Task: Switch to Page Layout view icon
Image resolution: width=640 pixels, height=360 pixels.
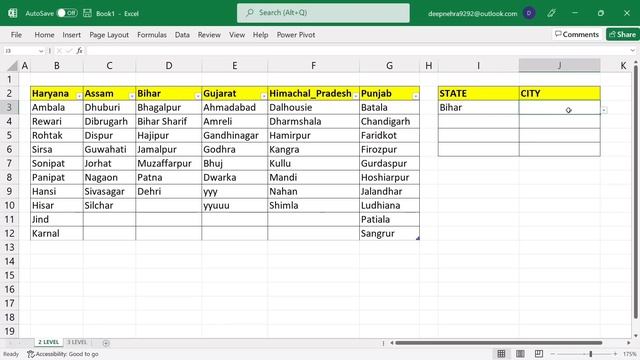Action: (x=520, y=353)
